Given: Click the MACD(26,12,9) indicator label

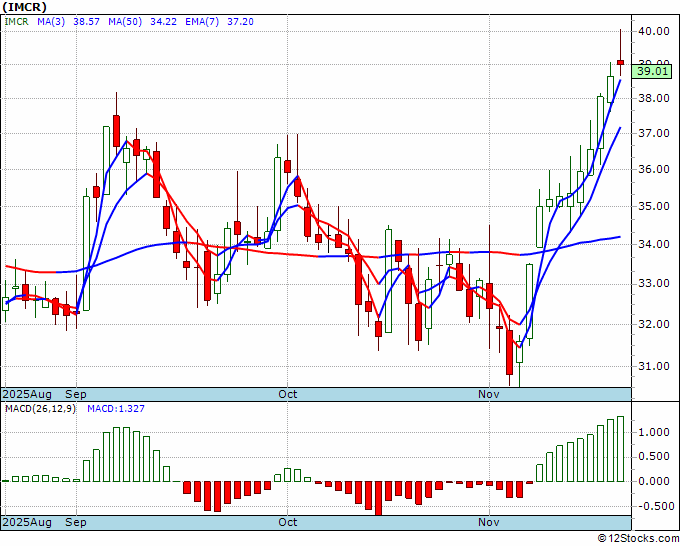Looking at the screenshot, I should pyautogui.click(x=40, y=409).
